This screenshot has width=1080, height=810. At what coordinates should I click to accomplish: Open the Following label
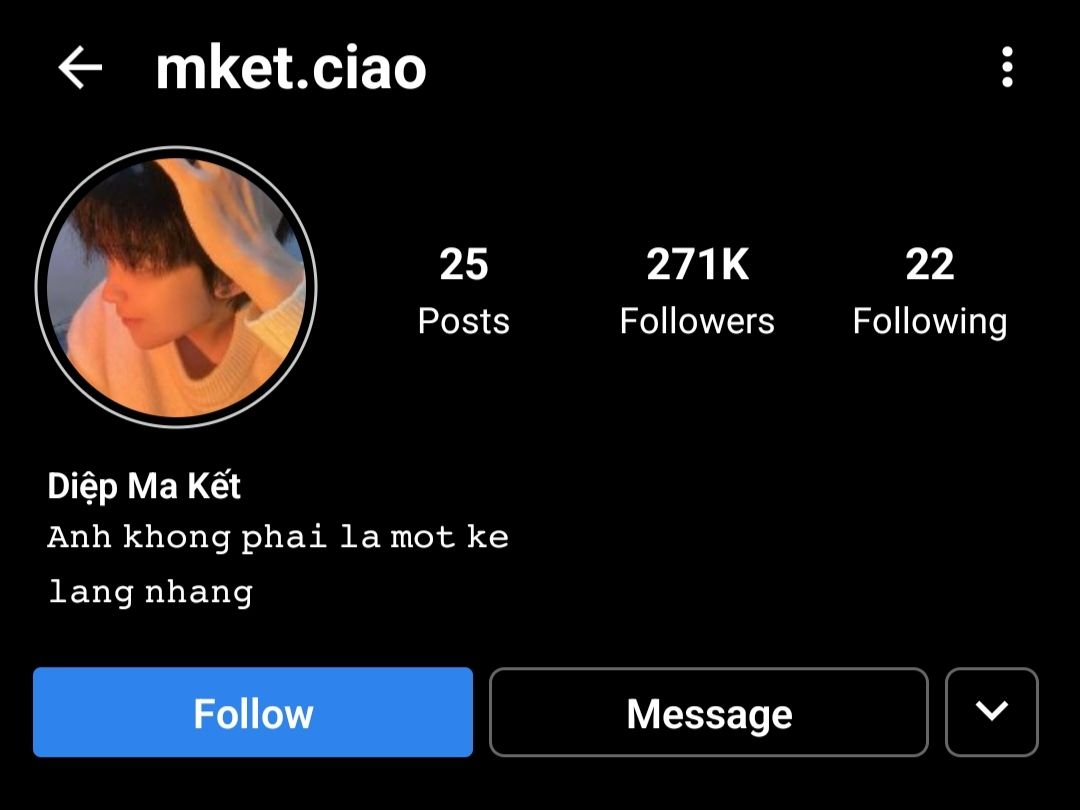(930, 322)
